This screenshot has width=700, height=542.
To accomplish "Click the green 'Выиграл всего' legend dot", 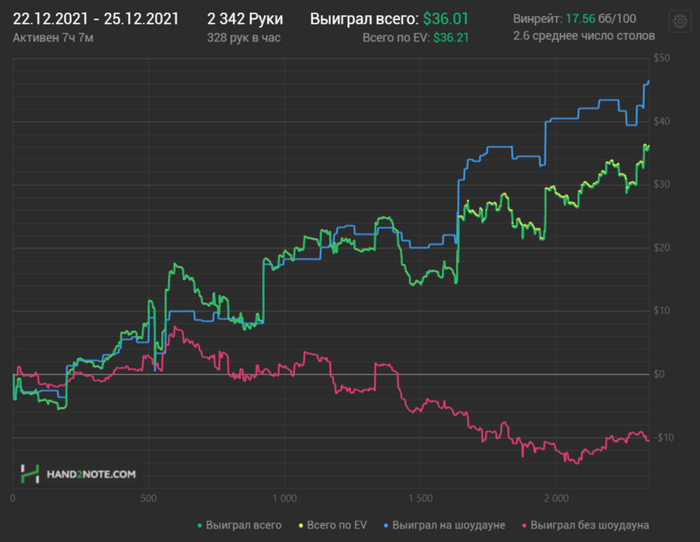I will click(x=200, y=525).
